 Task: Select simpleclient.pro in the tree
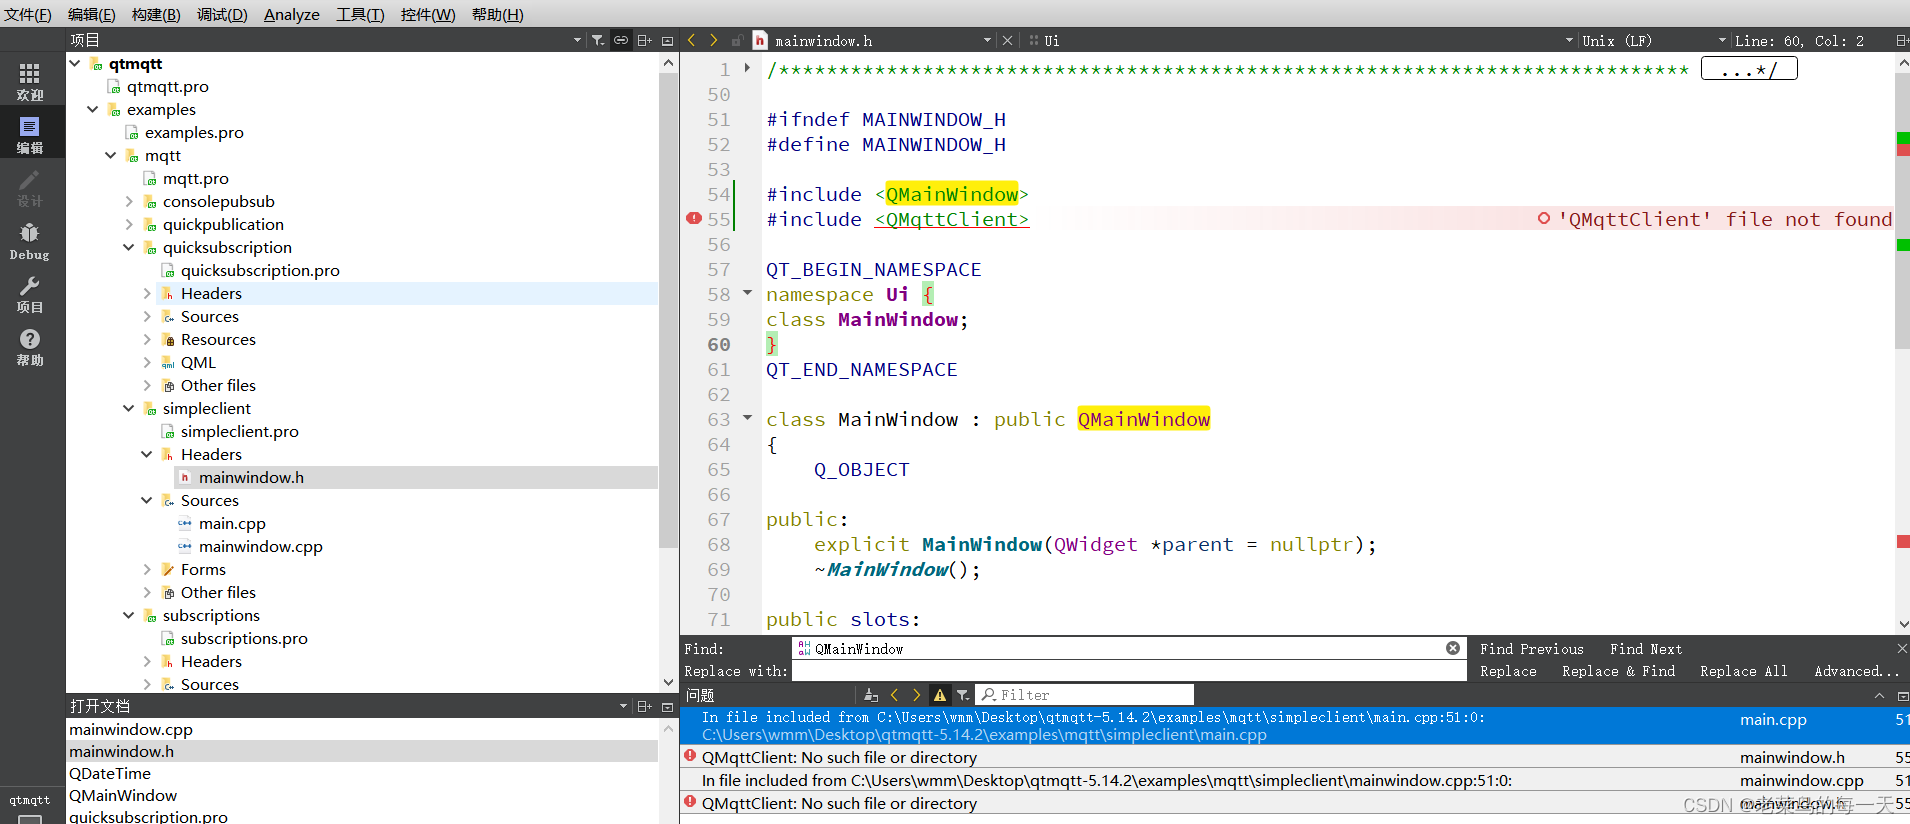239,431
